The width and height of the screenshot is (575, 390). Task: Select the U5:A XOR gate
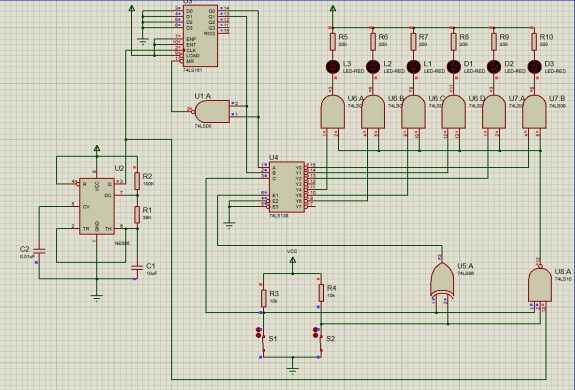coord(442,280)
